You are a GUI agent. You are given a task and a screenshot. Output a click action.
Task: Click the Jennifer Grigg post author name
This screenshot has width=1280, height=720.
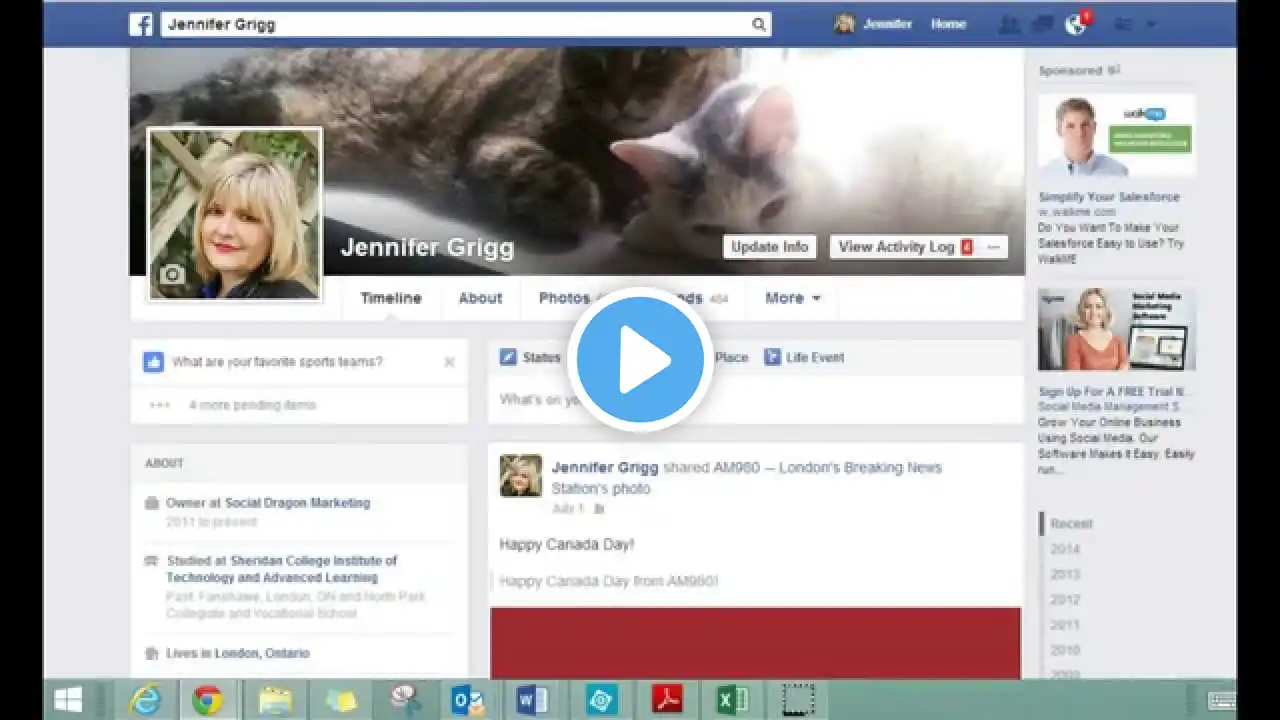click(605, 467)
